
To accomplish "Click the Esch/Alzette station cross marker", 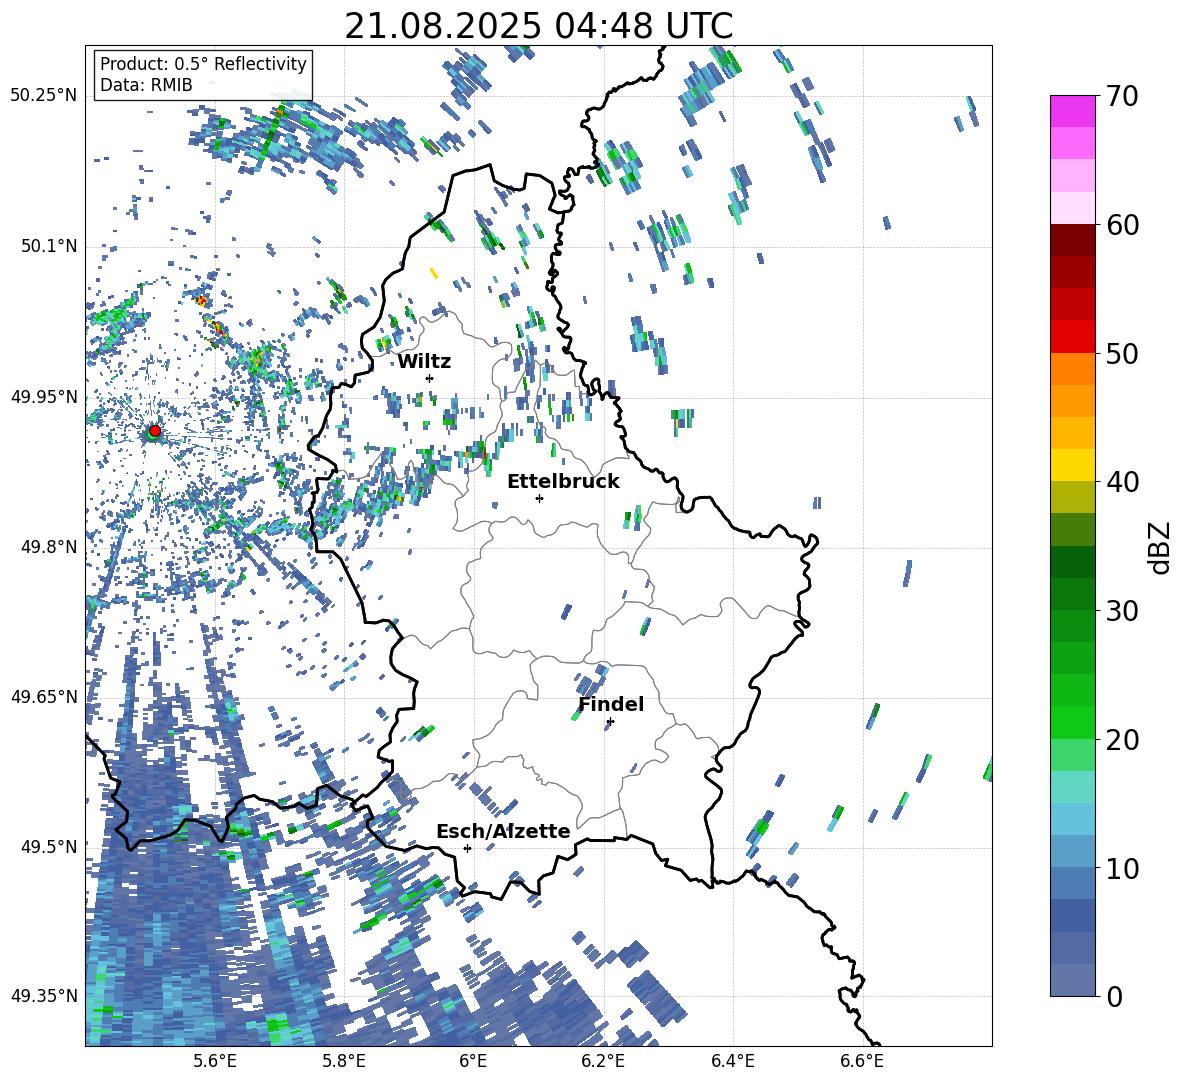I will [467, 848].
